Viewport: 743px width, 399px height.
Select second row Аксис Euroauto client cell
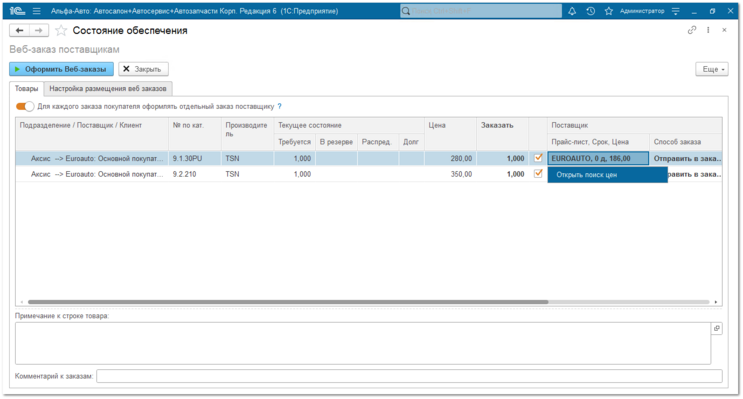click(x=92, y=174)
